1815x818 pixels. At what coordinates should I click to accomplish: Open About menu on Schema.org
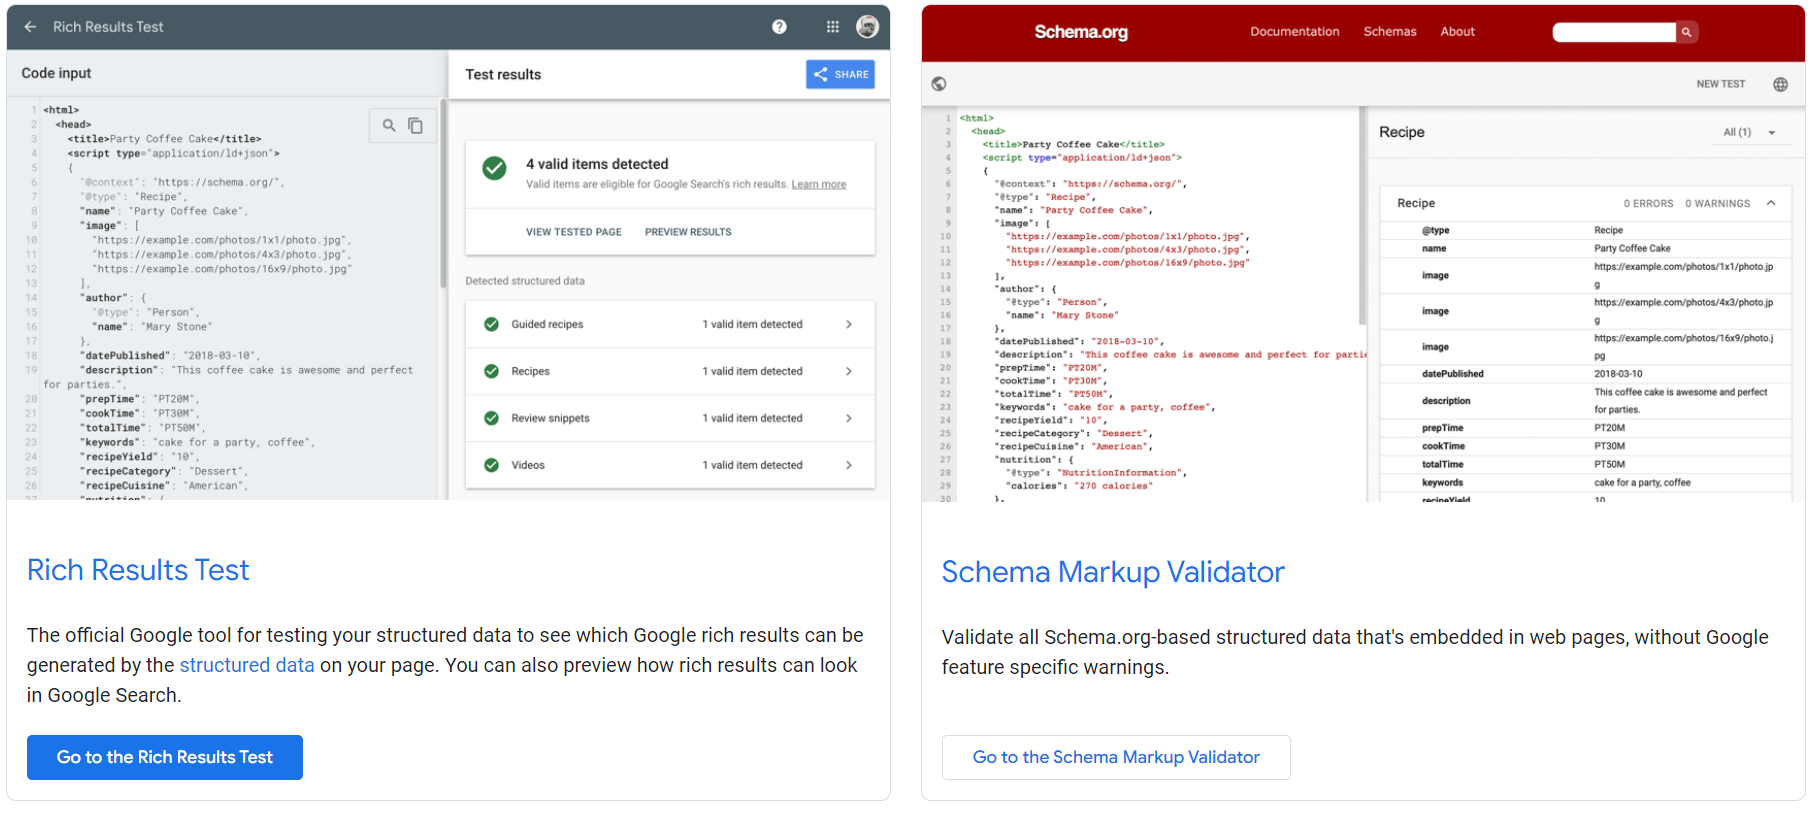[1457, 32]
